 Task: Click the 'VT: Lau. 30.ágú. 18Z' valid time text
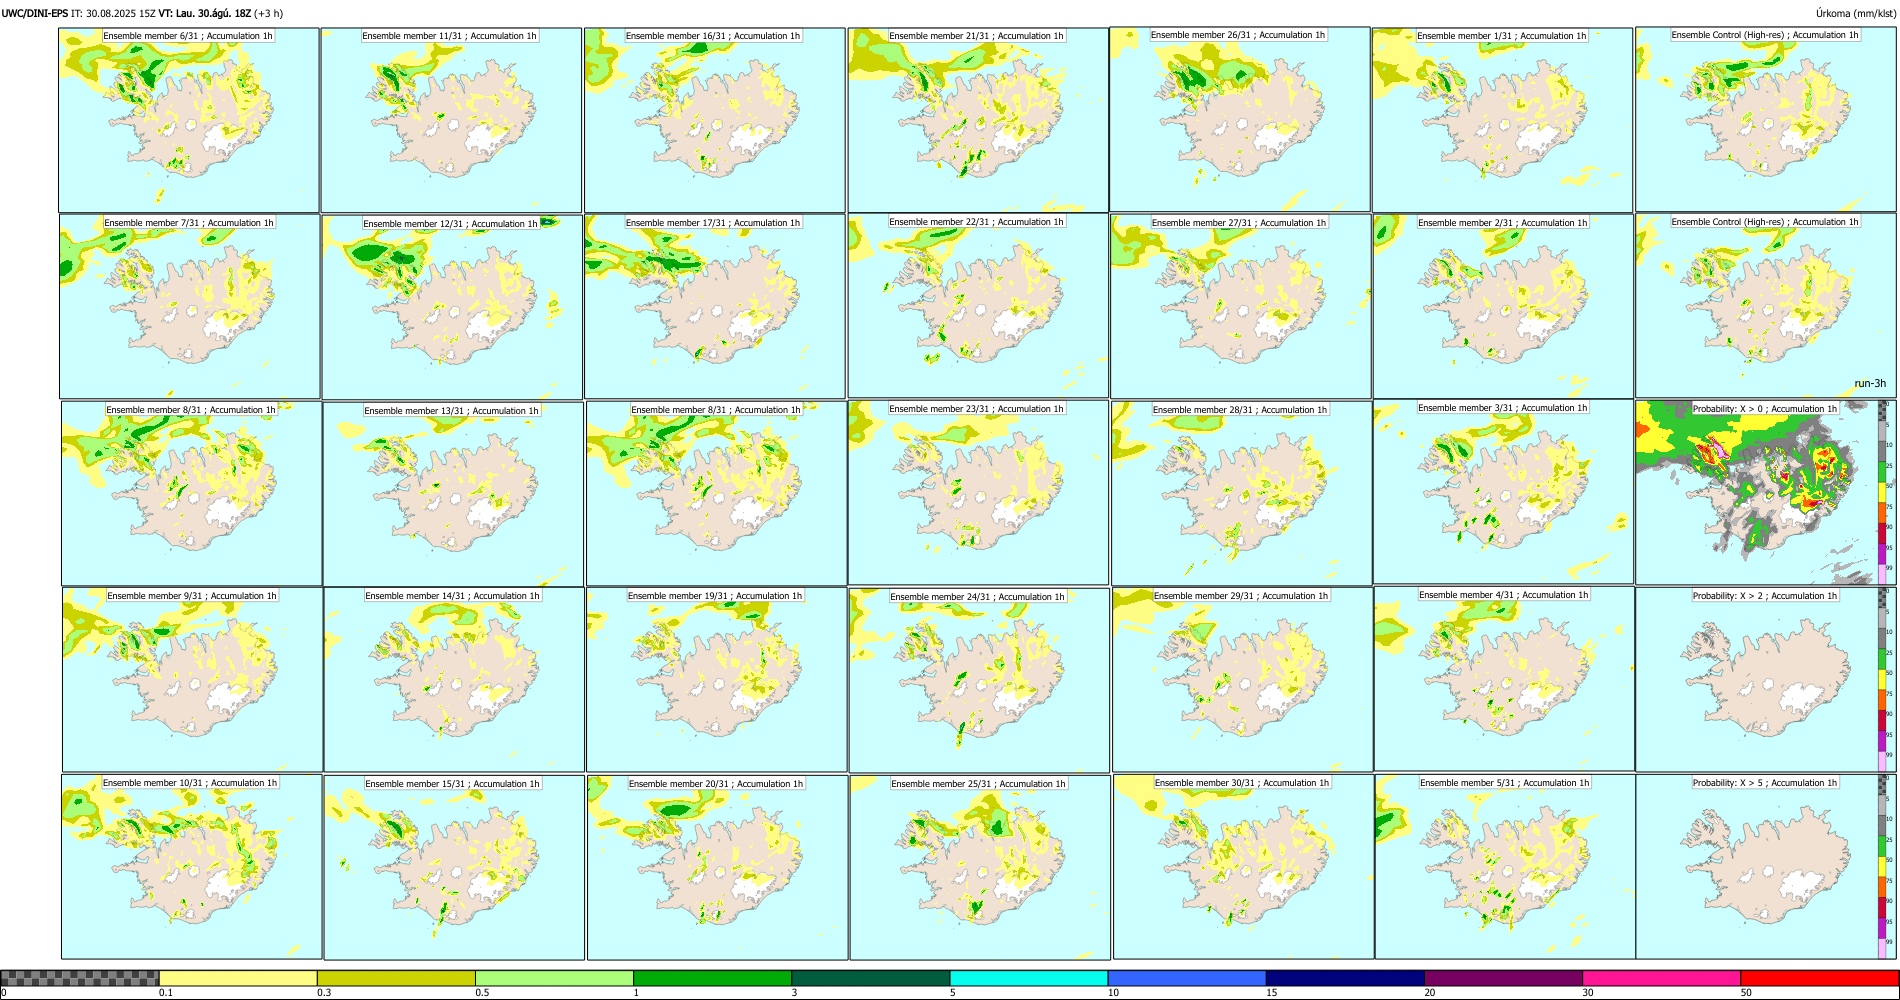(204, 13)
